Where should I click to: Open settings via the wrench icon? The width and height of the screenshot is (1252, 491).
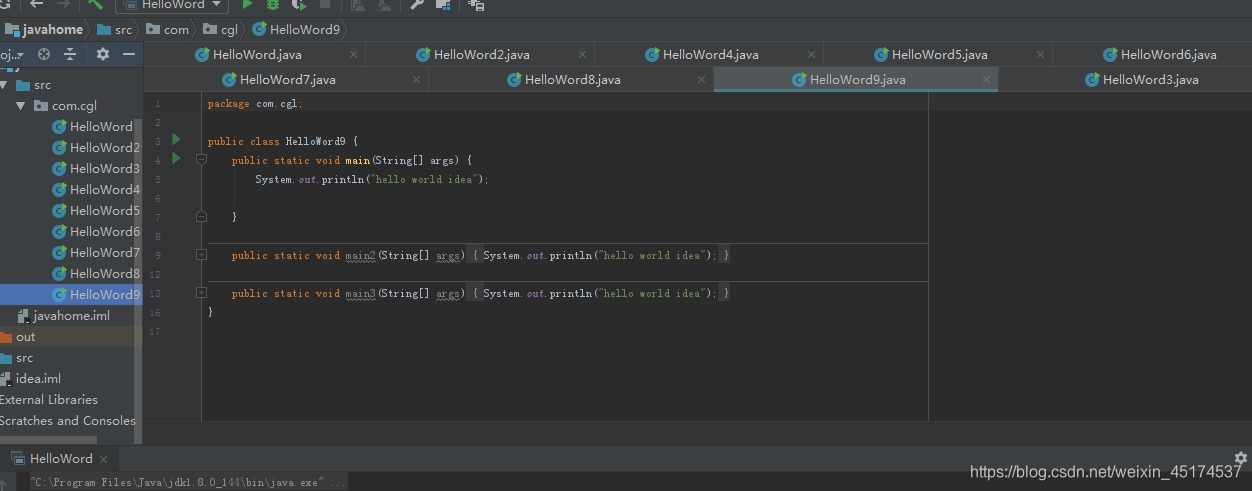tap(417, 5)
